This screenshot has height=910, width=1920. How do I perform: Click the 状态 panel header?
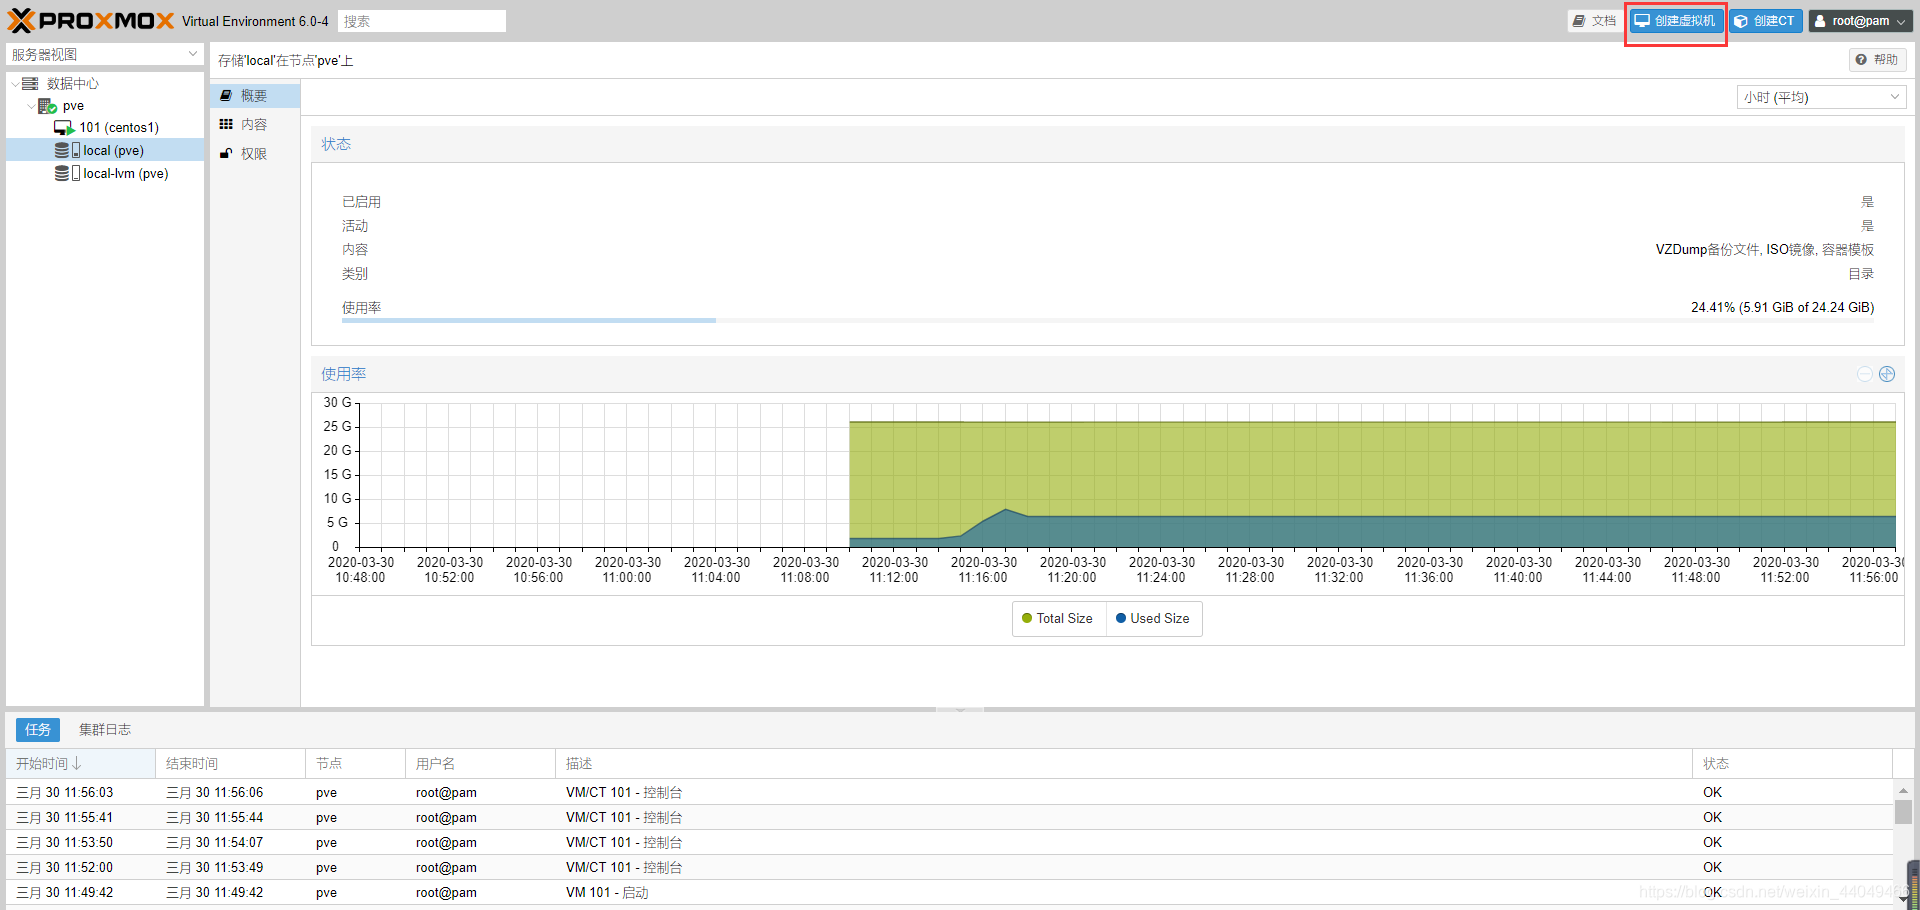1108,145
